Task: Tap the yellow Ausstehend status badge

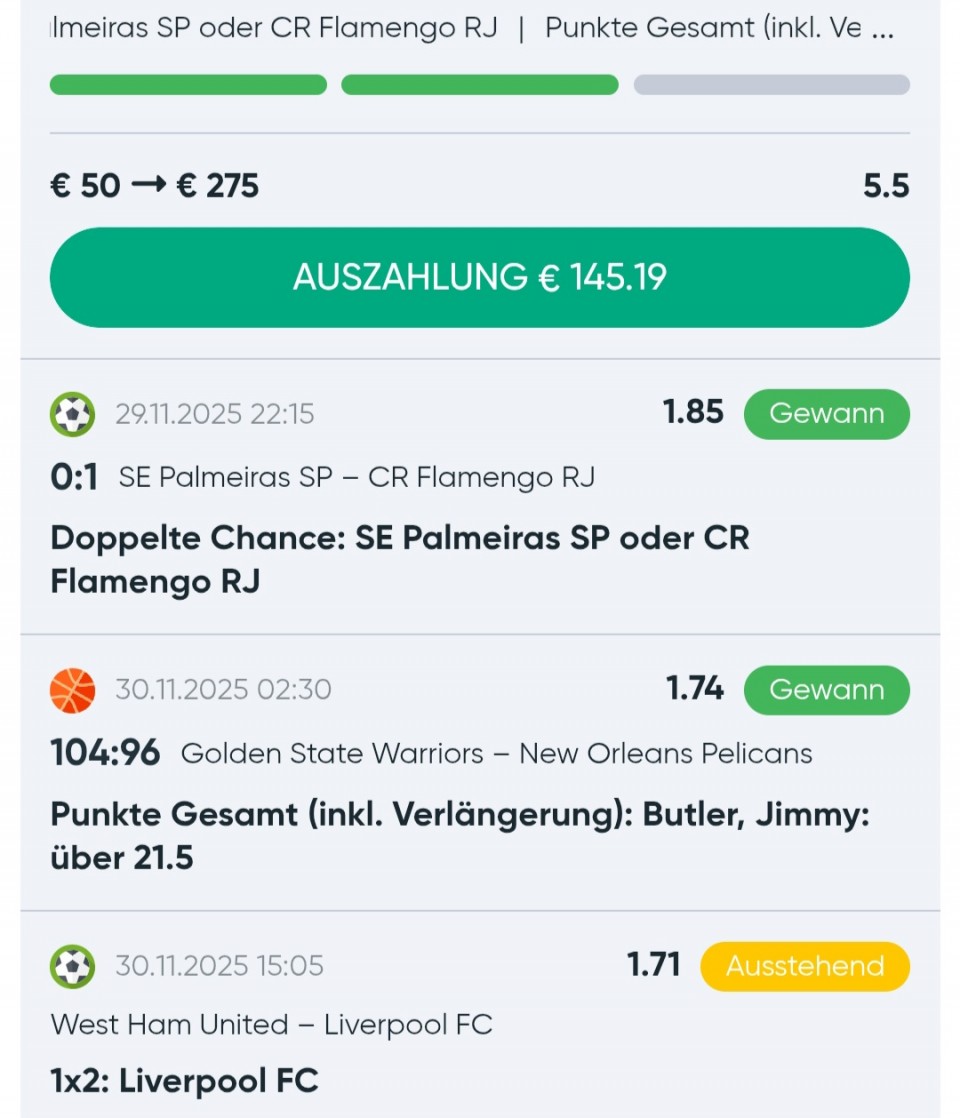Action: coord(804,966)
